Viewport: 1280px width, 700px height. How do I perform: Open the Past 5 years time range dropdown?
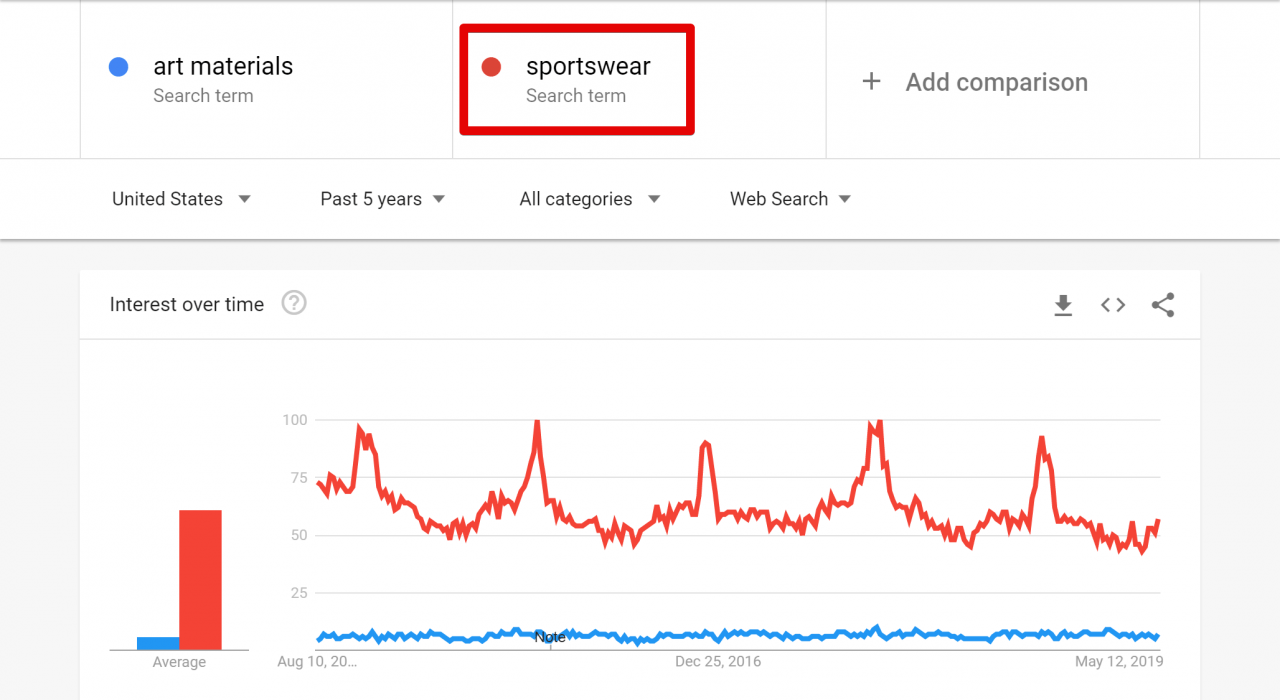[382, 199]
